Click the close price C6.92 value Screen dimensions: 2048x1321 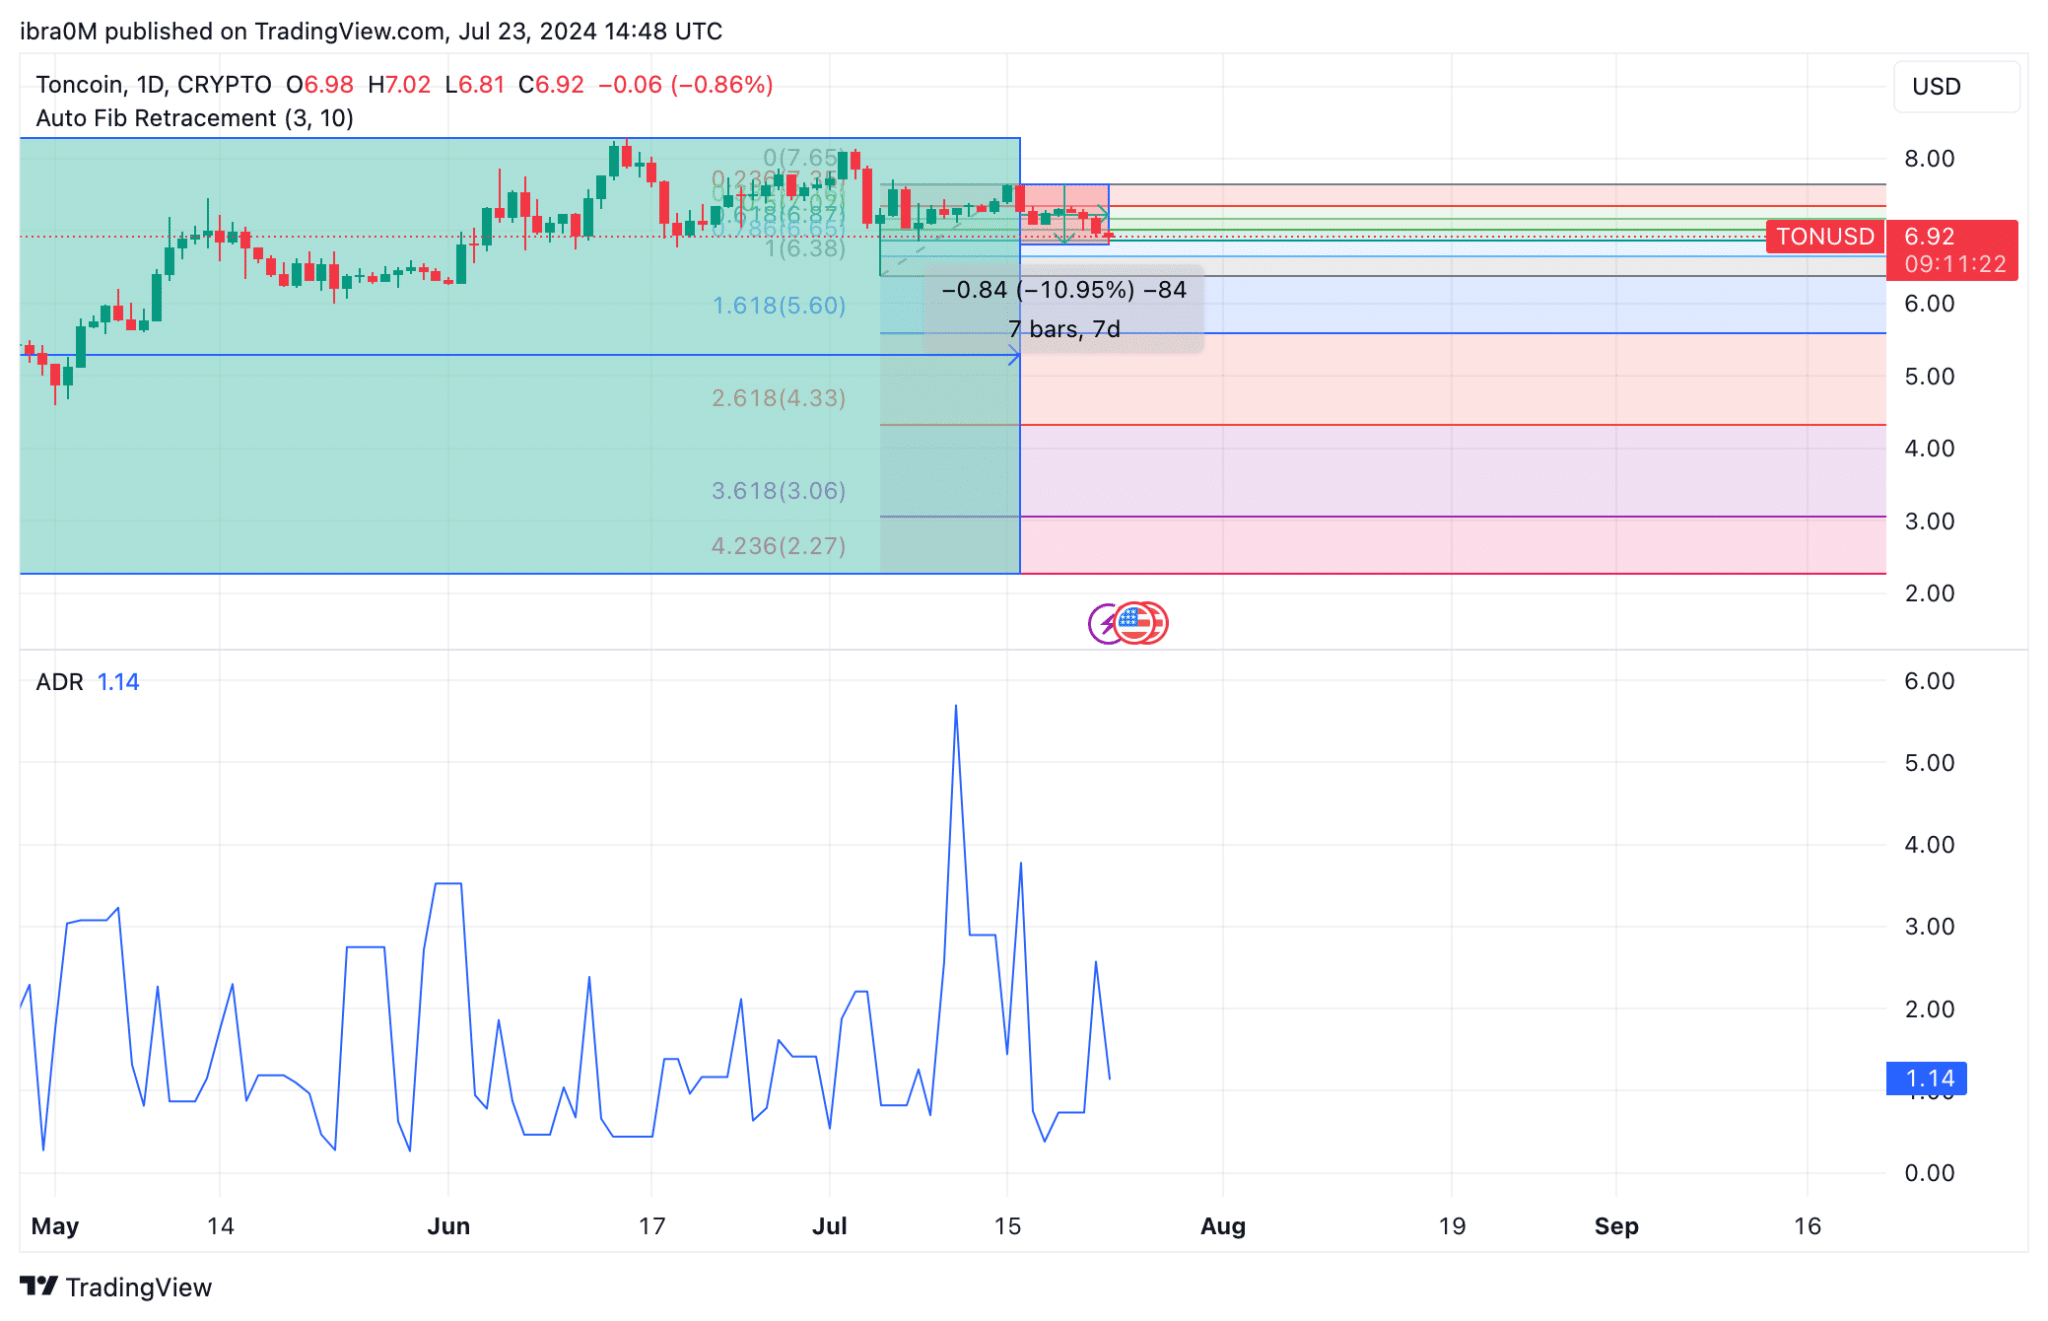pos(551,85)
